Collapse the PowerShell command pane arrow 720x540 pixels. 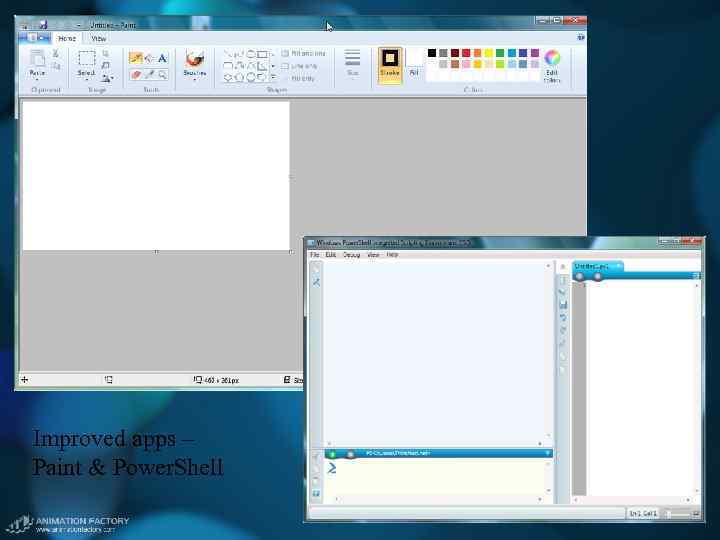[547, 454]
